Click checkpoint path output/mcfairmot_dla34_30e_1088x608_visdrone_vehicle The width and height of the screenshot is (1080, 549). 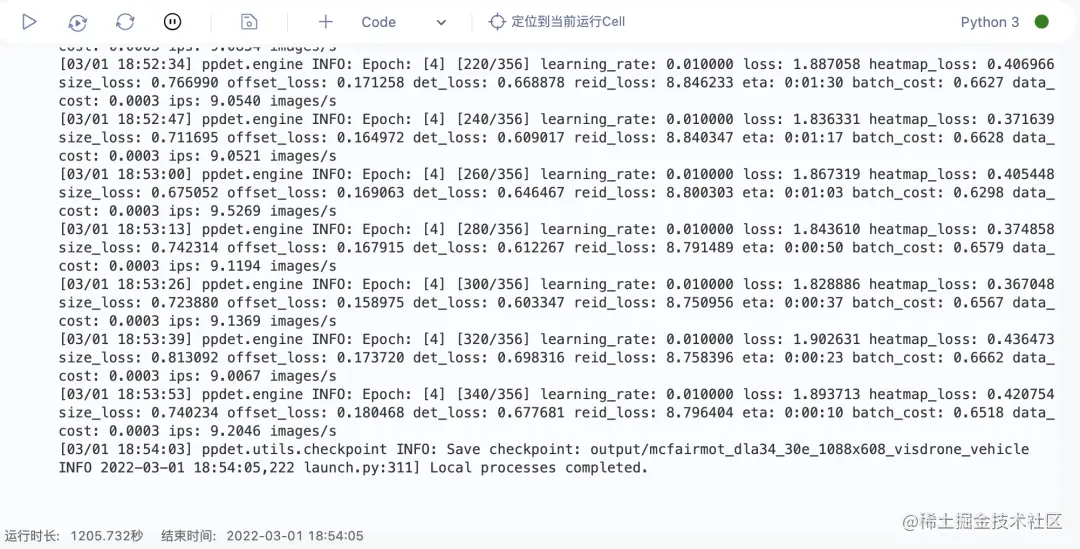pos(809,450)
